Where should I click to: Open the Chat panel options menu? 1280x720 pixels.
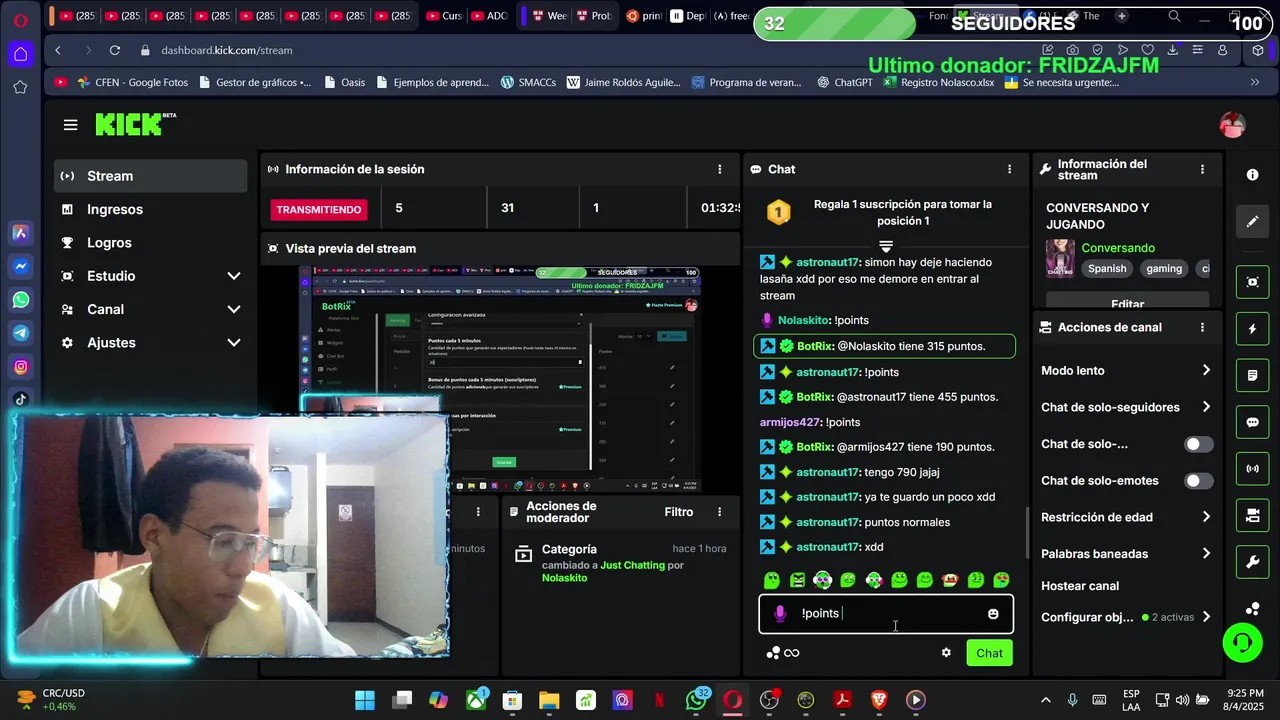pyautogui.click(x=1009, y=169)
